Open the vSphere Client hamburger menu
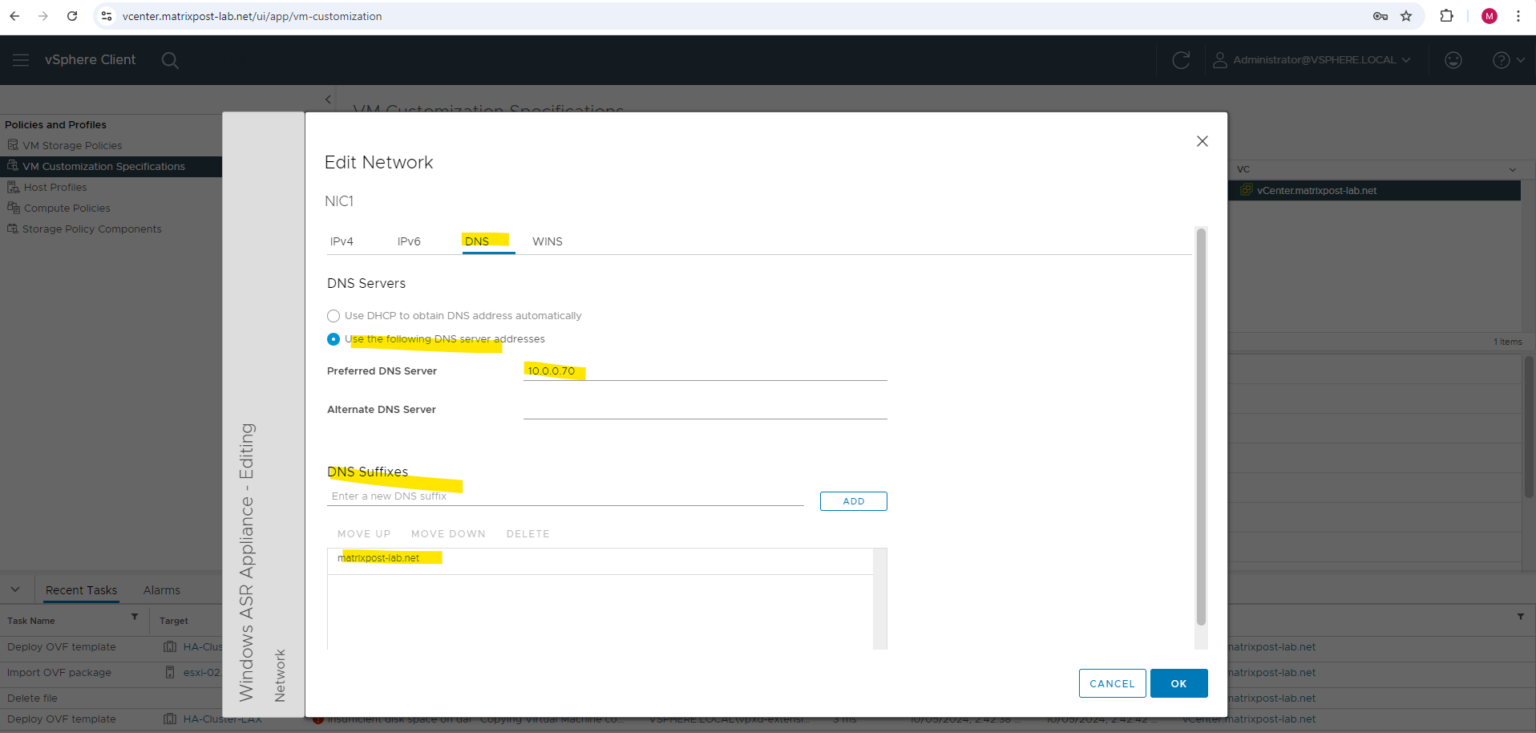The width and height of the screenshot is (1536, 733). click(20, 59)
